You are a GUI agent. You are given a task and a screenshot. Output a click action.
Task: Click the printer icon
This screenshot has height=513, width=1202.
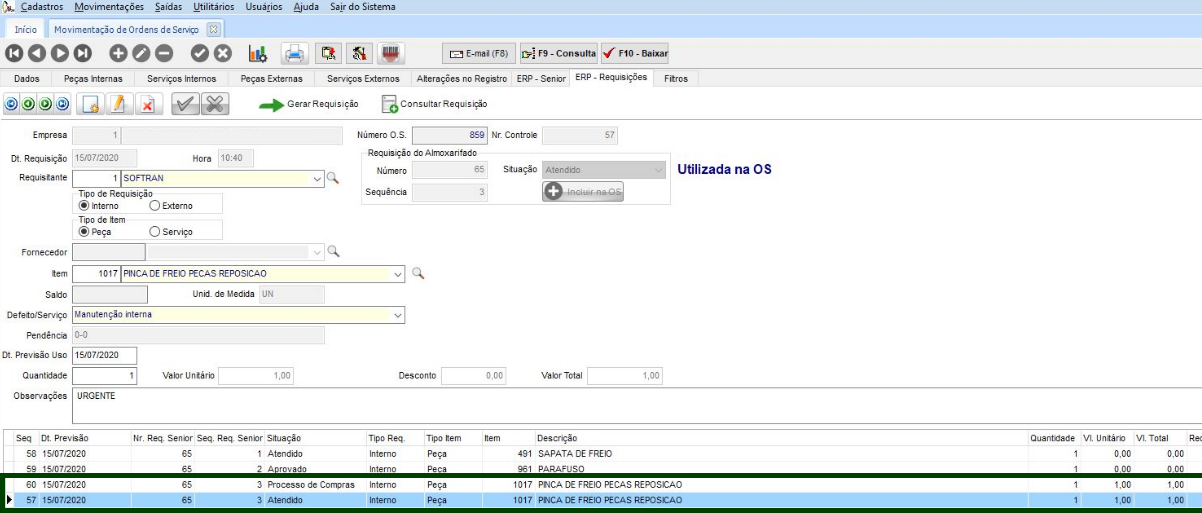click(x=295, y=53)
